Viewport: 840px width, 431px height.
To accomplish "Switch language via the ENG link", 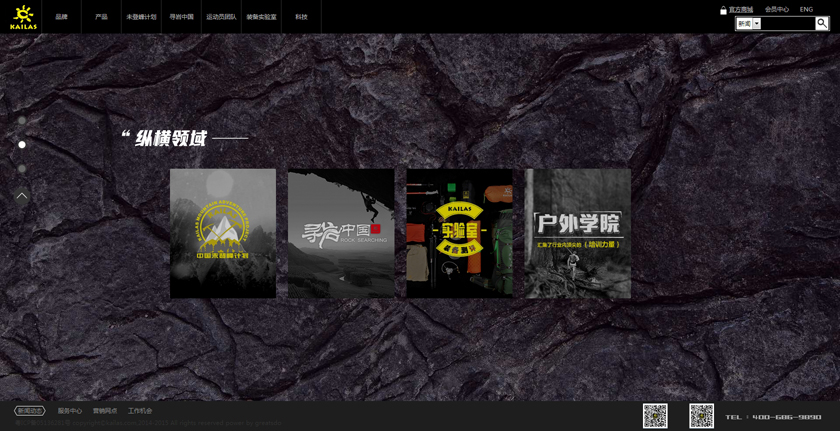I will 806,10.
